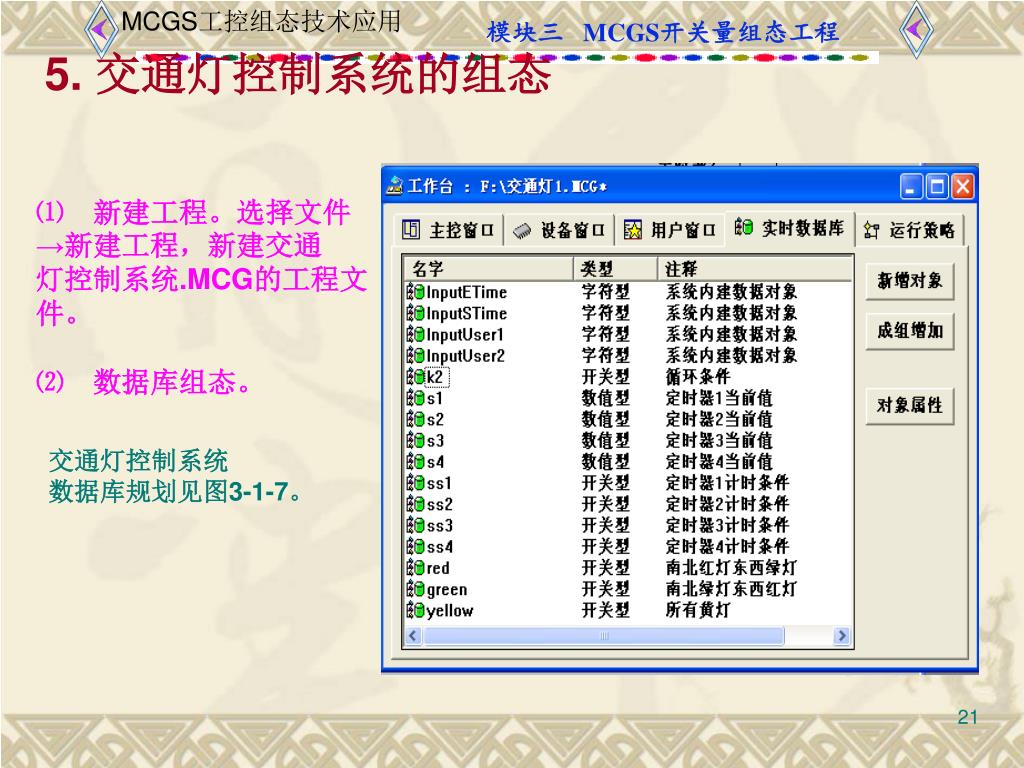Click the 类型 column header
The width and height of the screenshot is (1024, 768).
pyautogui.click(x=615, y=268)
